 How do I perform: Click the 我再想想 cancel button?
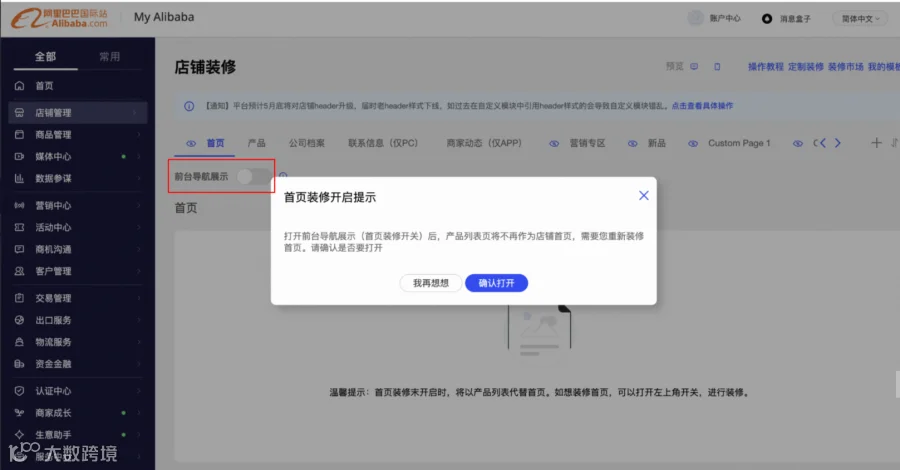click(x=430, y=283)
